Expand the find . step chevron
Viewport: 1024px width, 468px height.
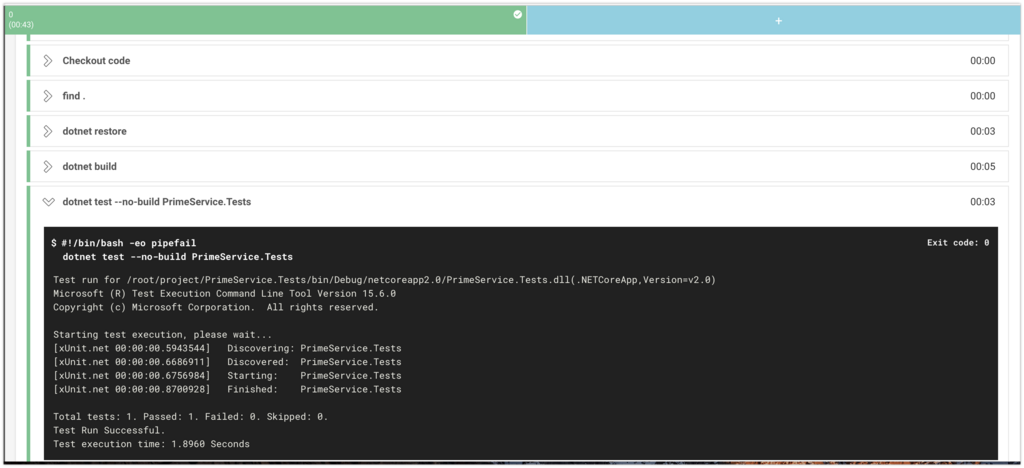(48, 96)
